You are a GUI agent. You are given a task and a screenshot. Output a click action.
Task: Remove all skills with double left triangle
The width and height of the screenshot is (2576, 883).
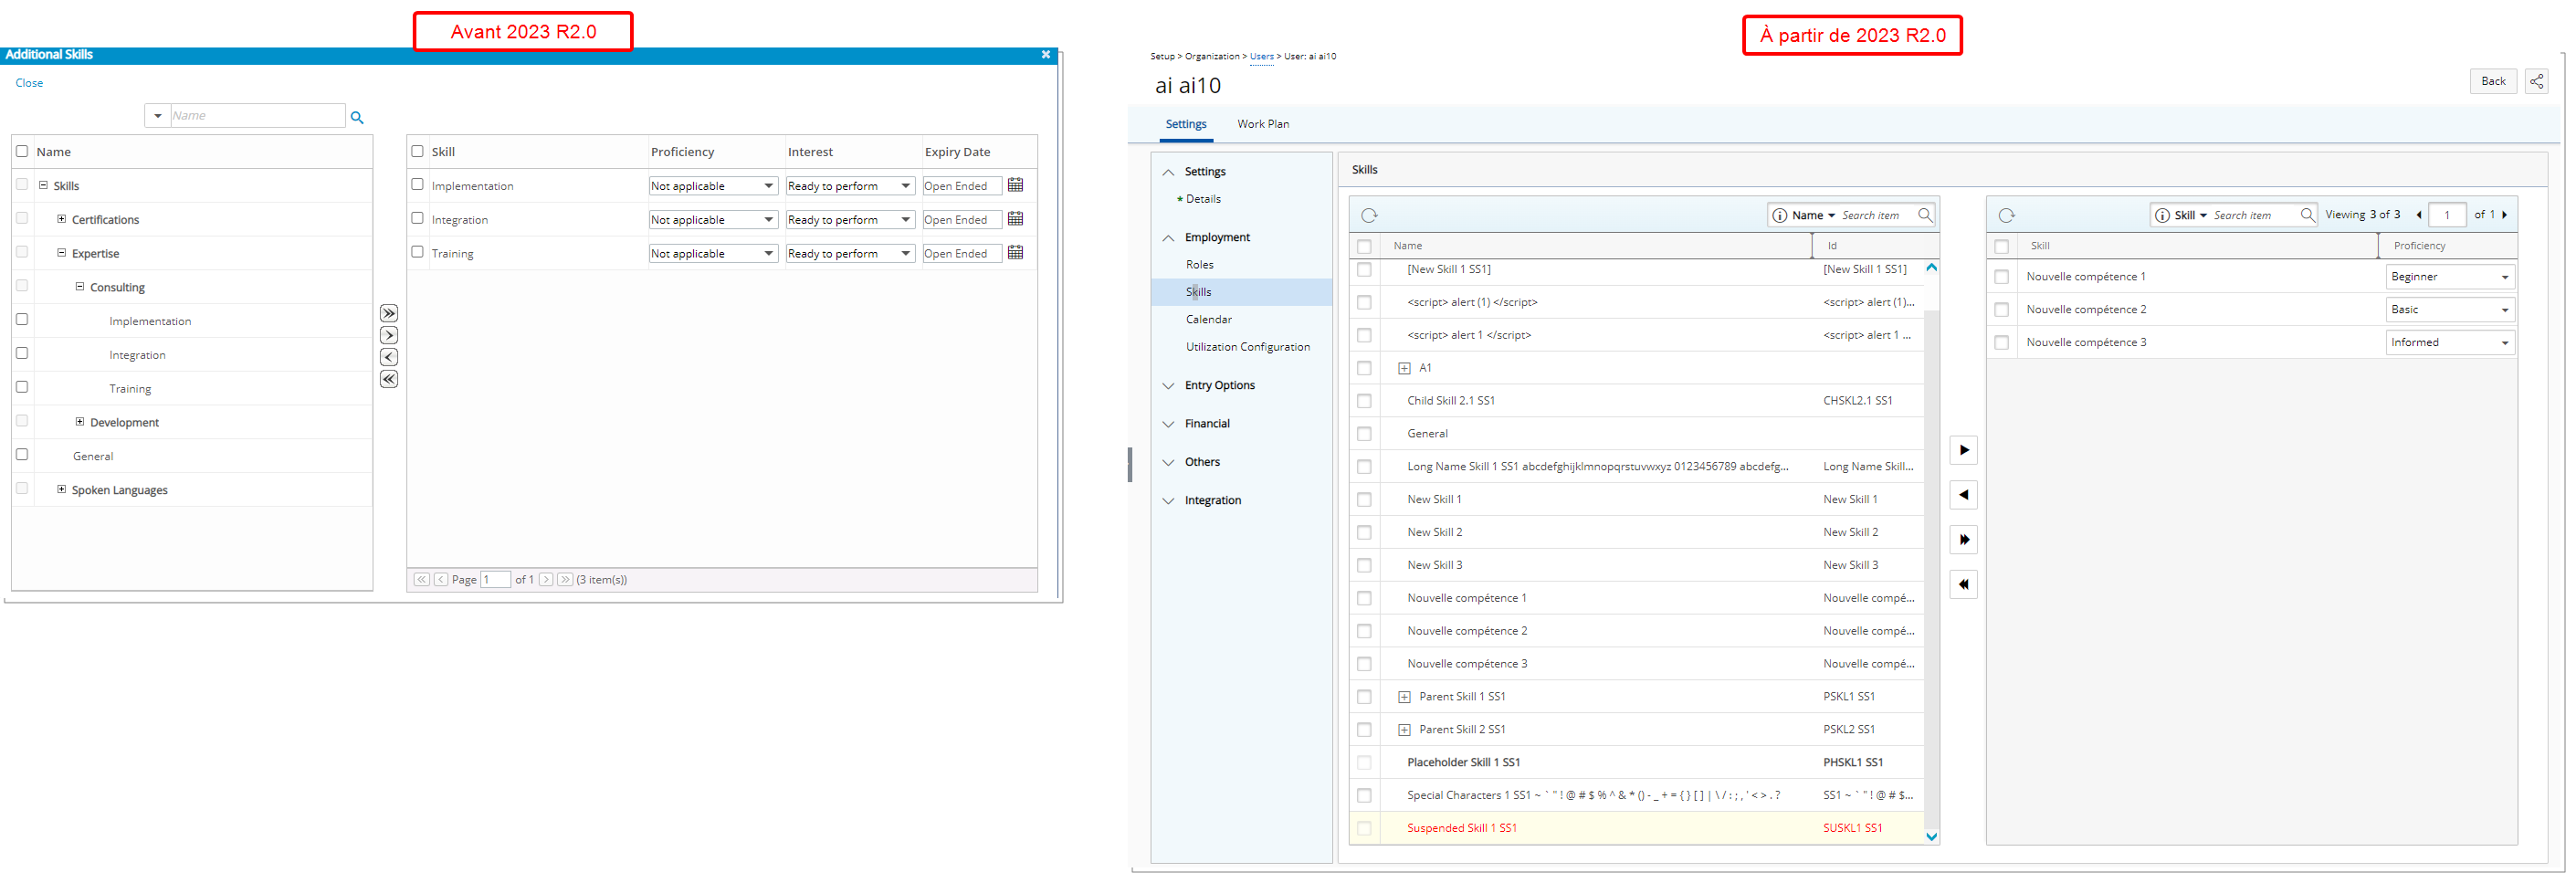(x=1963, y=585)
